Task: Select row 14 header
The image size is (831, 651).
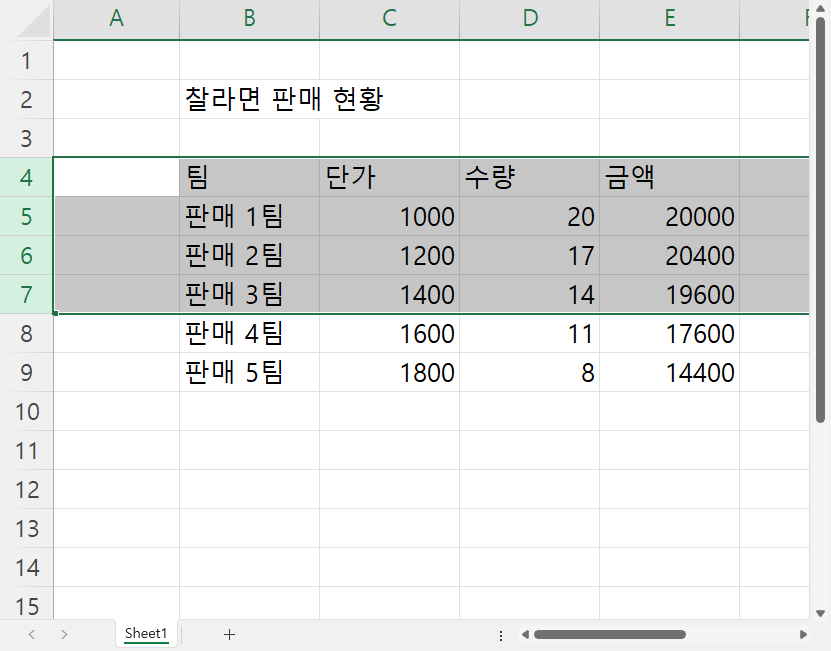Action: [26, 568]
